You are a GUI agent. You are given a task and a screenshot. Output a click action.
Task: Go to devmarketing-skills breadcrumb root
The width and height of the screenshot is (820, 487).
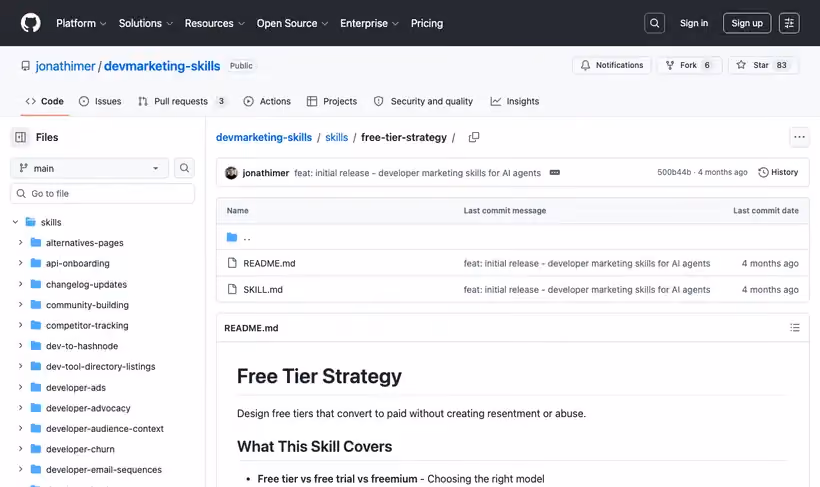click(264, 137)
